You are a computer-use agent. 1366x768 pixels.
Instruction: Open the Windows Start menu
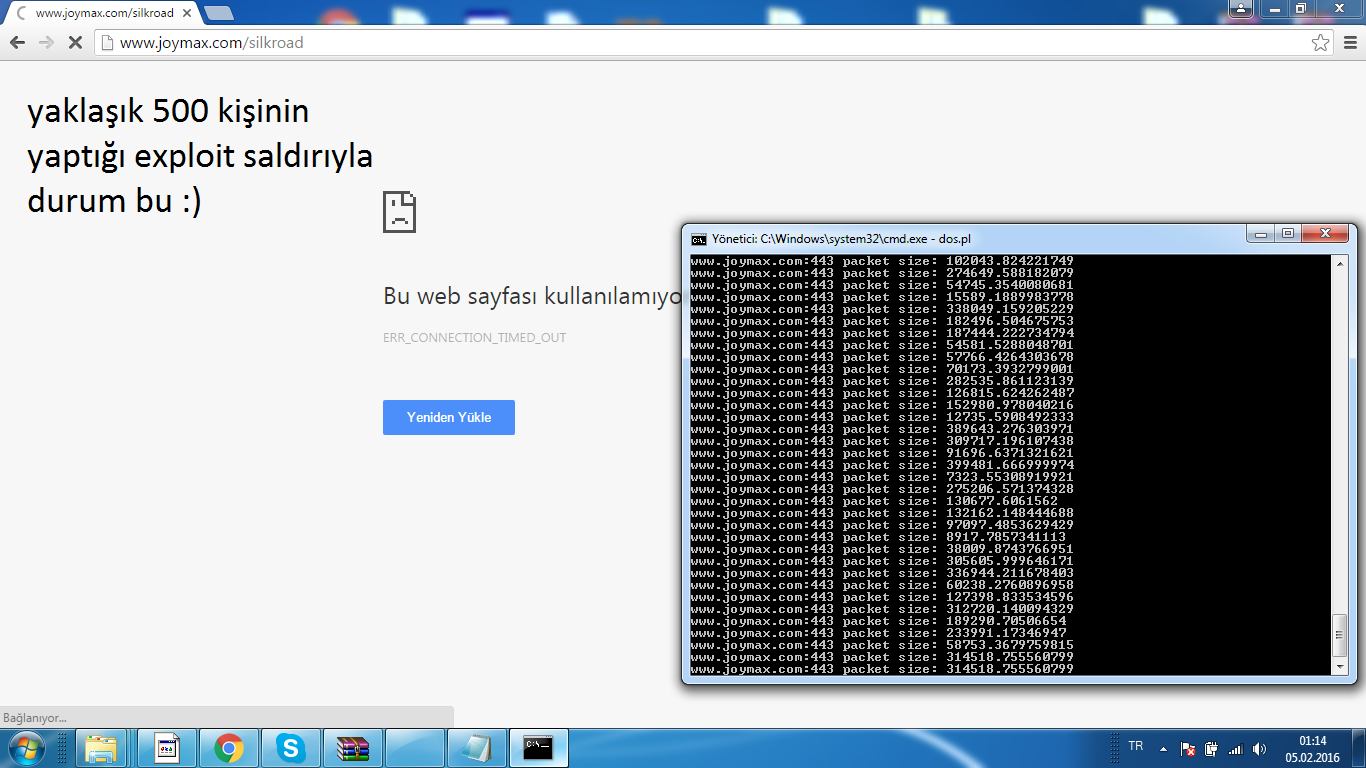[x=26, y=748]
